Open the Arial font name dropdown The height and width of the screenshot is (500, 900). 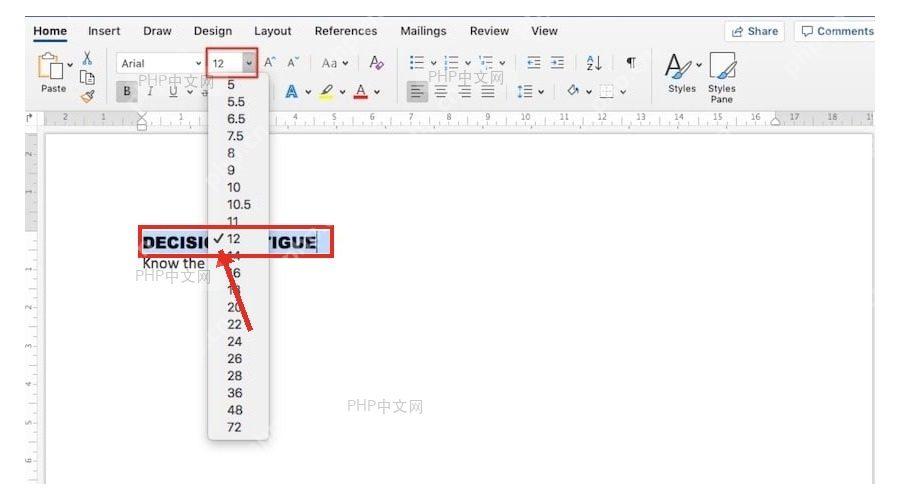[x=199, y=63]
